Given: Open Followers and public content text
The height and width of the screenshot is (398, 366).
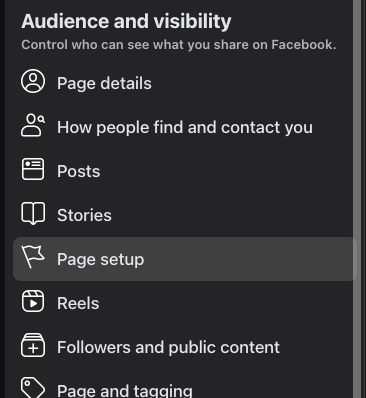Looking at the screenshot, I should 168,347.
